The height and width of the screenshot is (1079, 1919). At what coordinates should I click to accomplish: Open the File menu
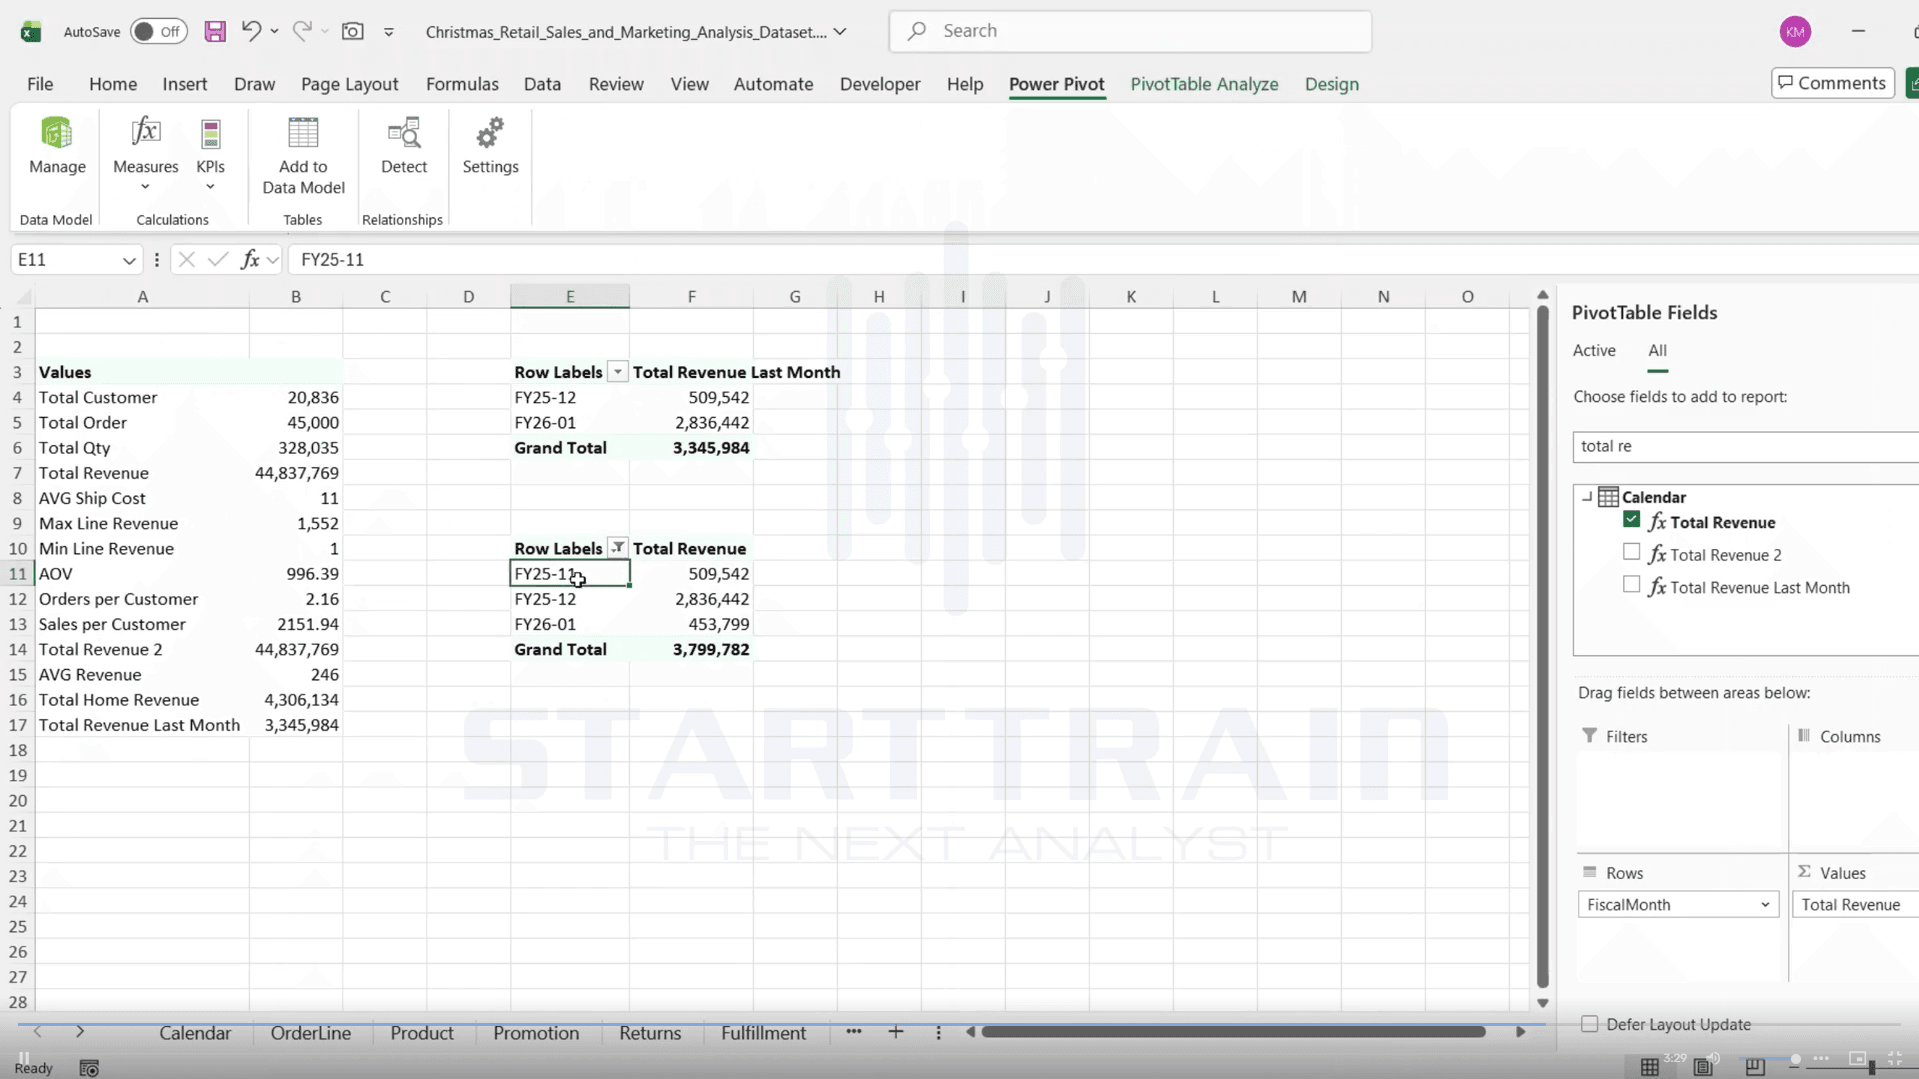pyautogui.click(x=40, y=84)
